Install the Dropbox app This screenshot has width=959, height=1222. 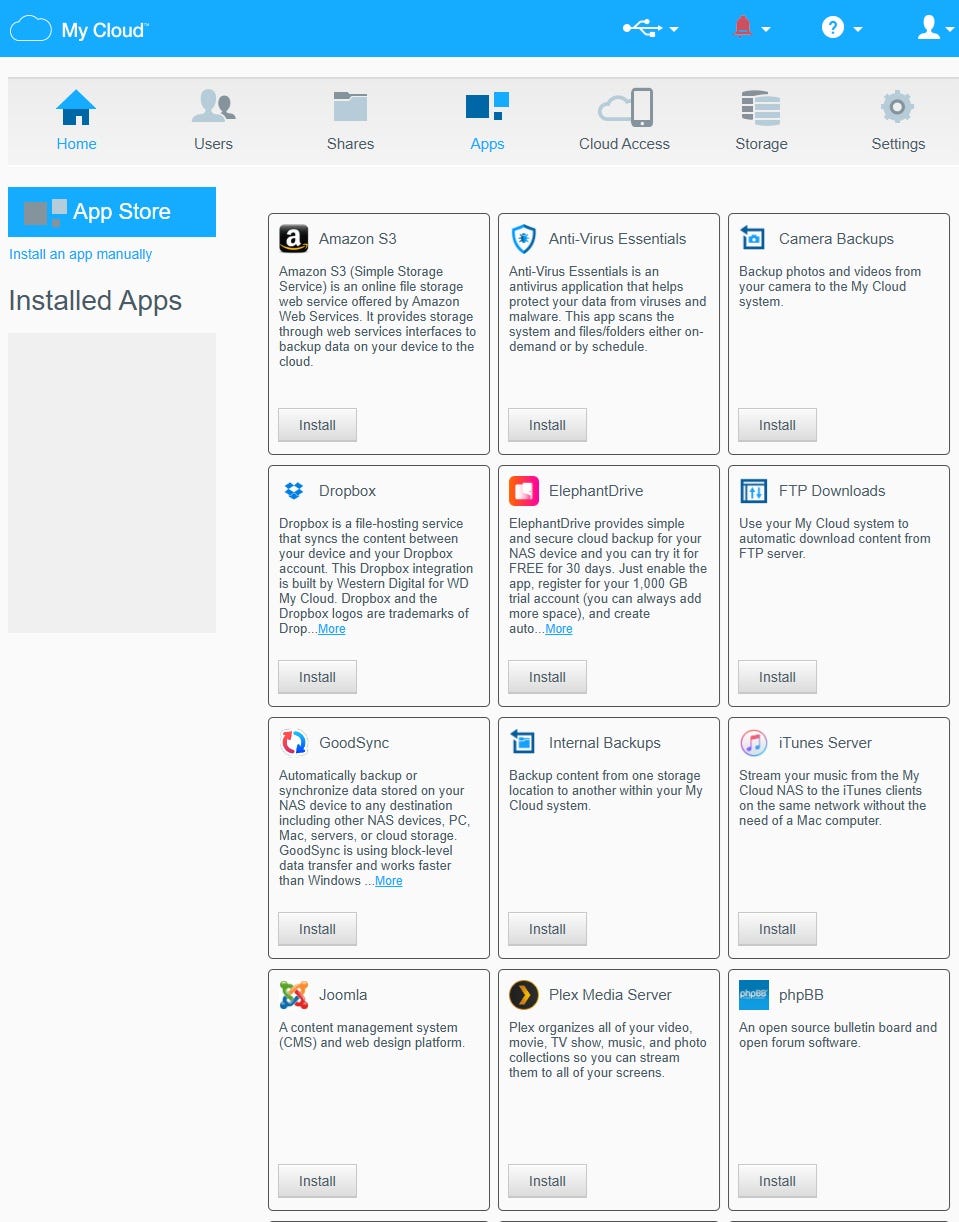click(x=317, y=677)
